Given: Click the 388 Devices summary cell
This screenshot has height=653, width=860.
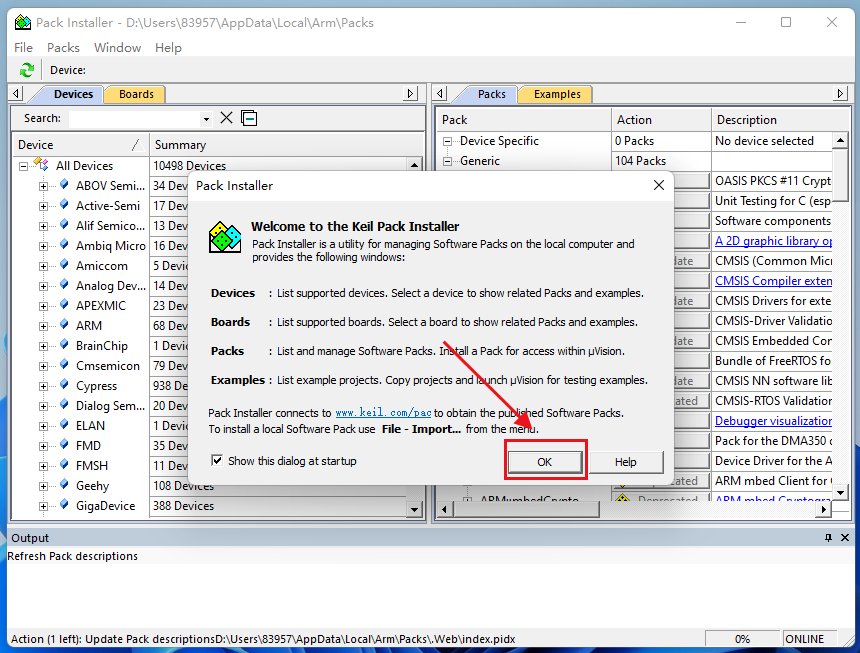Looking at the screenshot, I should [x=279, y=506].
